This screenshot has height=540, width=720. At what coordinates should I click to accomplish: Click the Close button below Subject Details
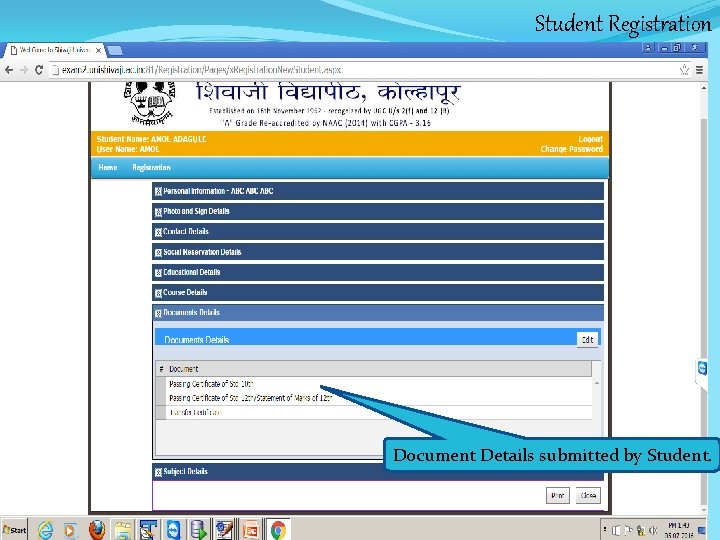588,495
